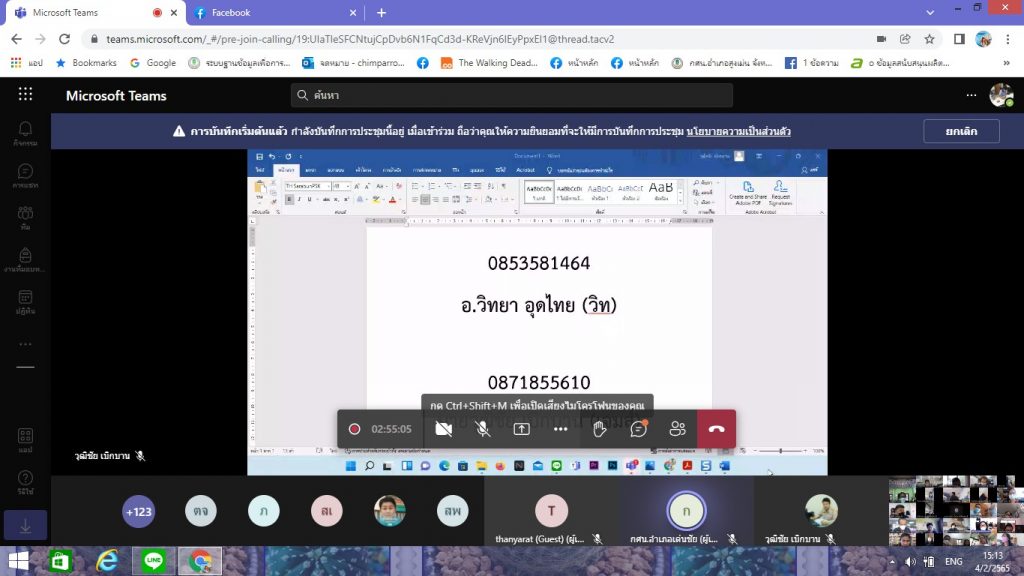This screenshot has width=1024, height=576.
Task: Click the Teams search box
Action: pos(512,95)
